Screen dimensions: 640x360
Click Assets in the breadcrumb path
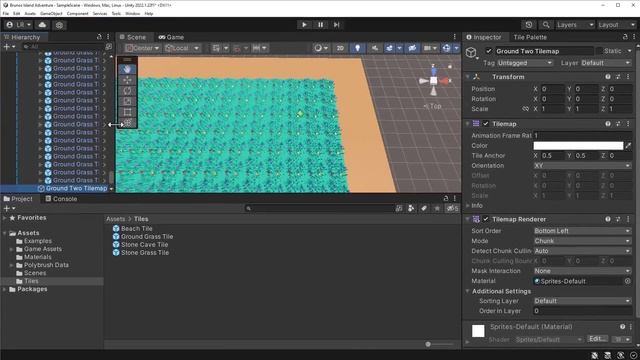coord(116,219)
